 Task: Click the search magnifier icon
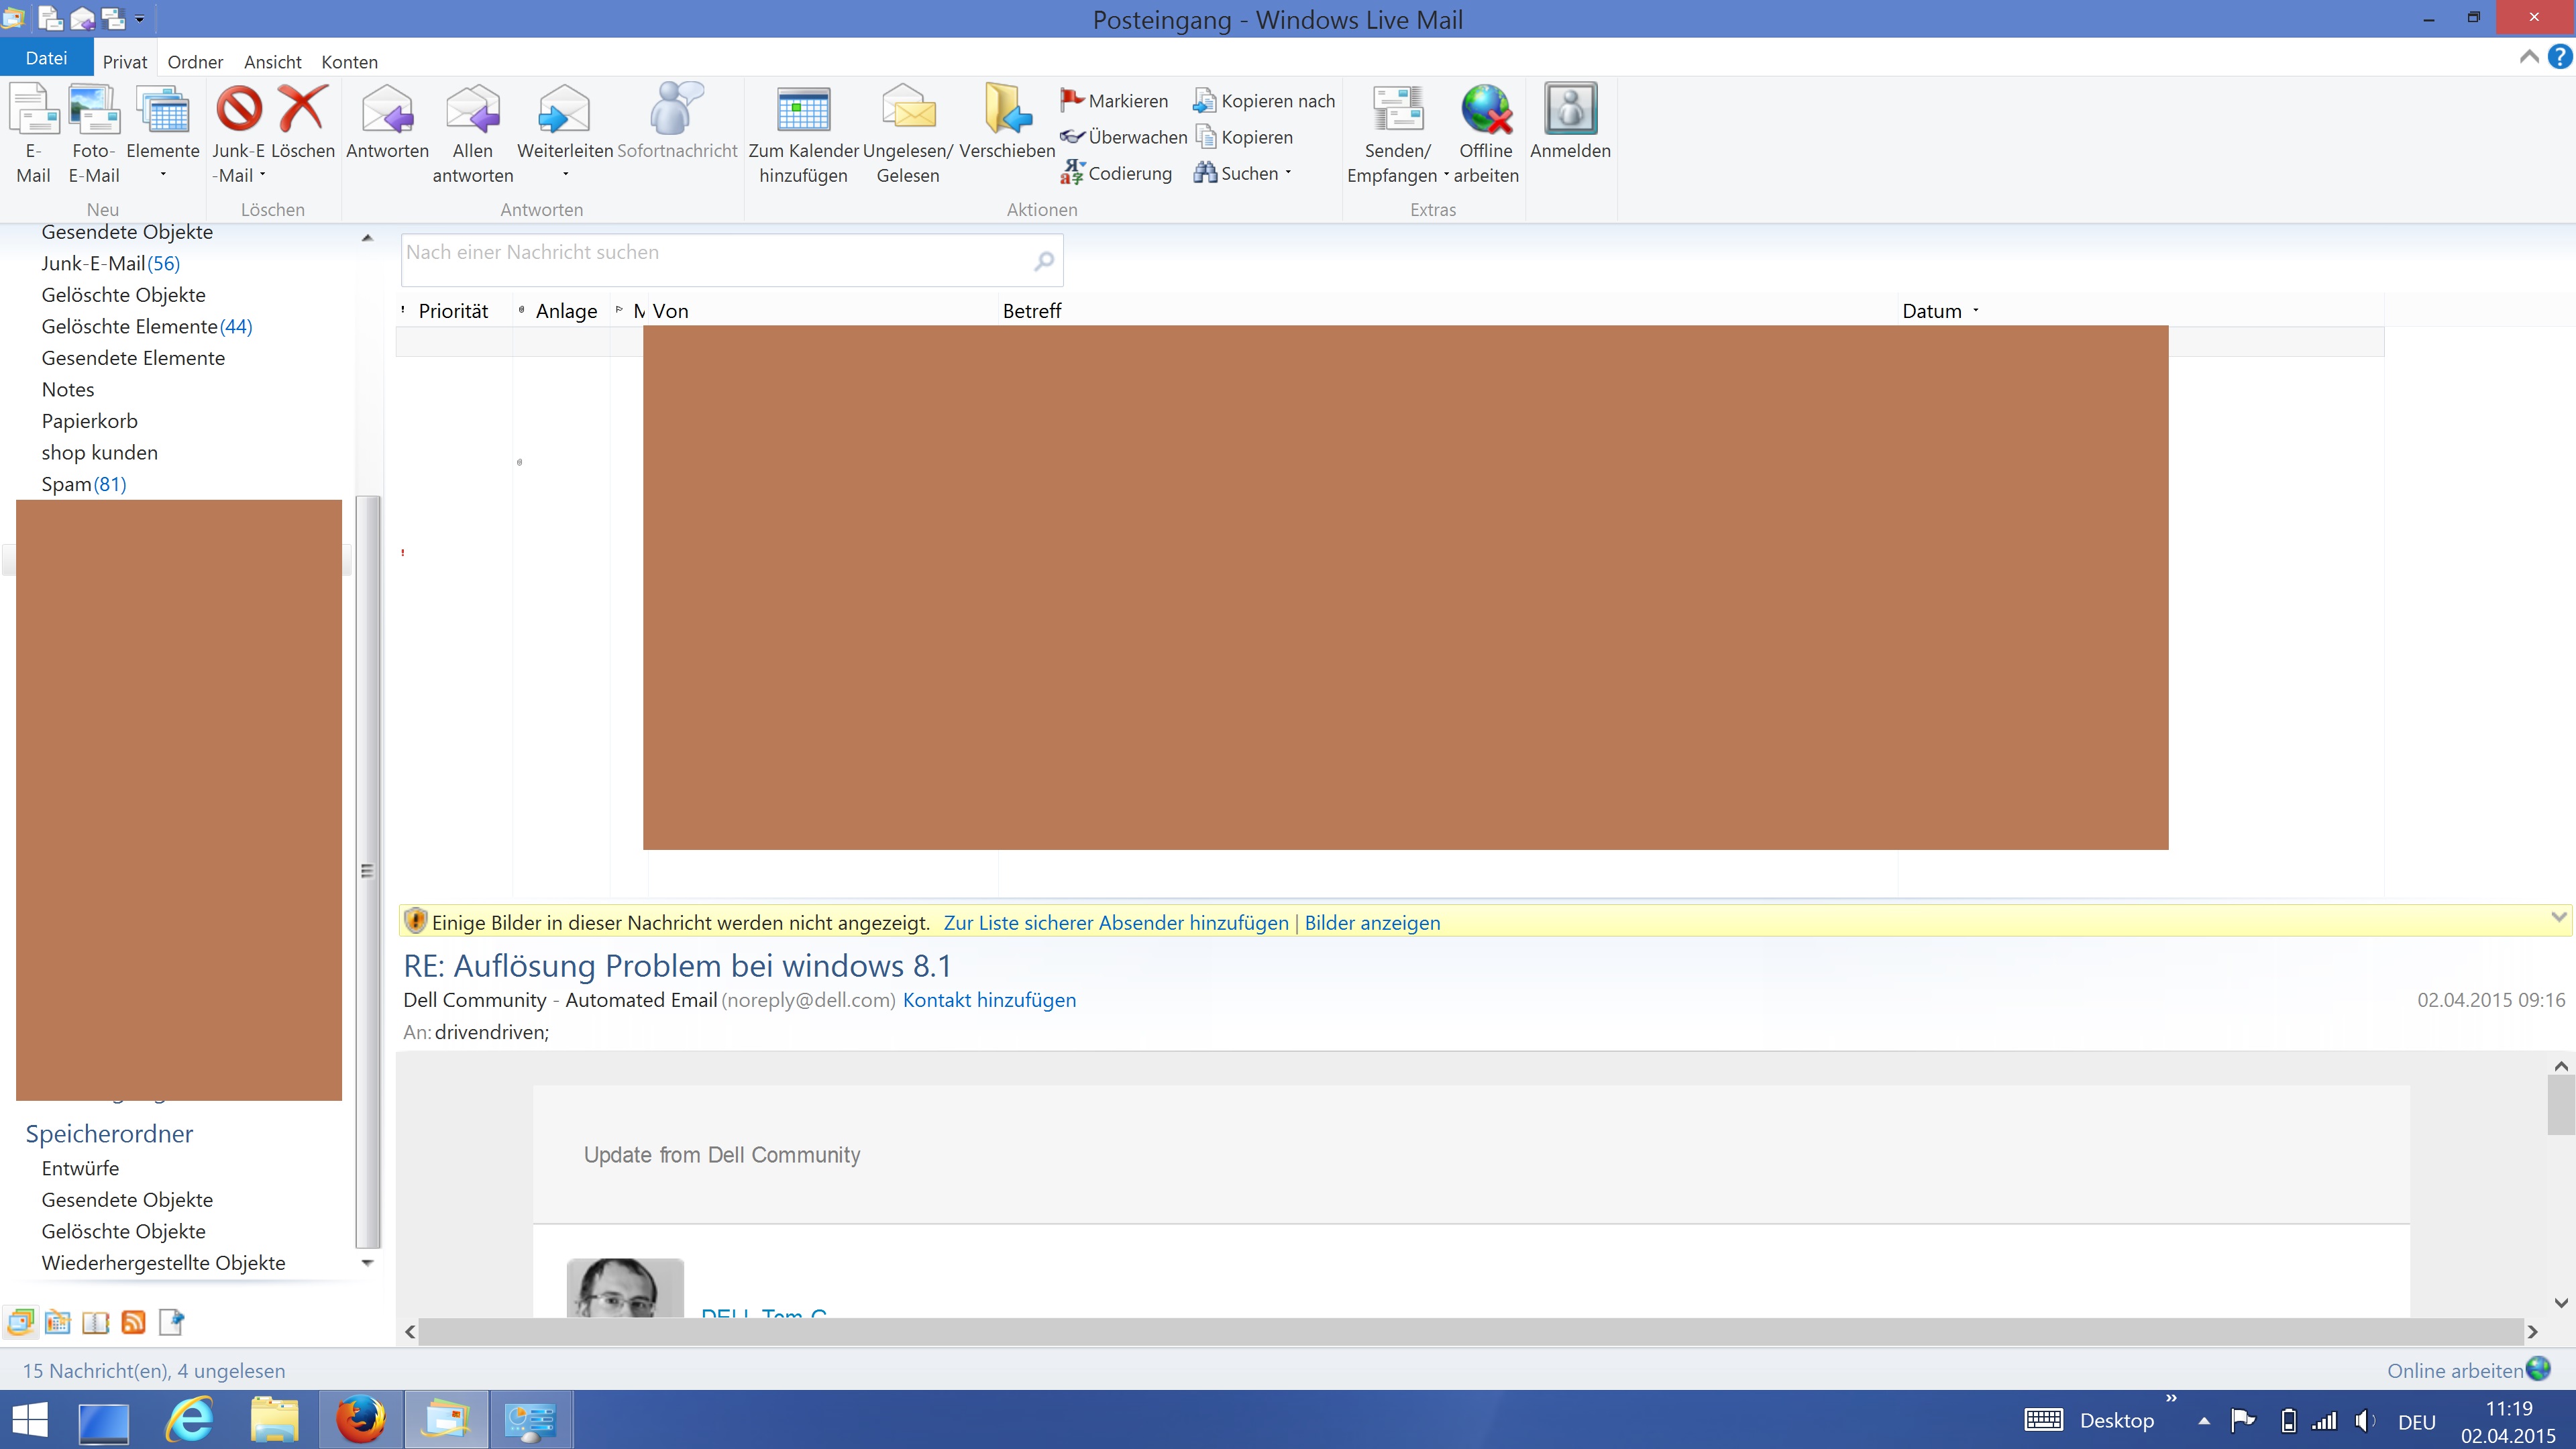1043,261
